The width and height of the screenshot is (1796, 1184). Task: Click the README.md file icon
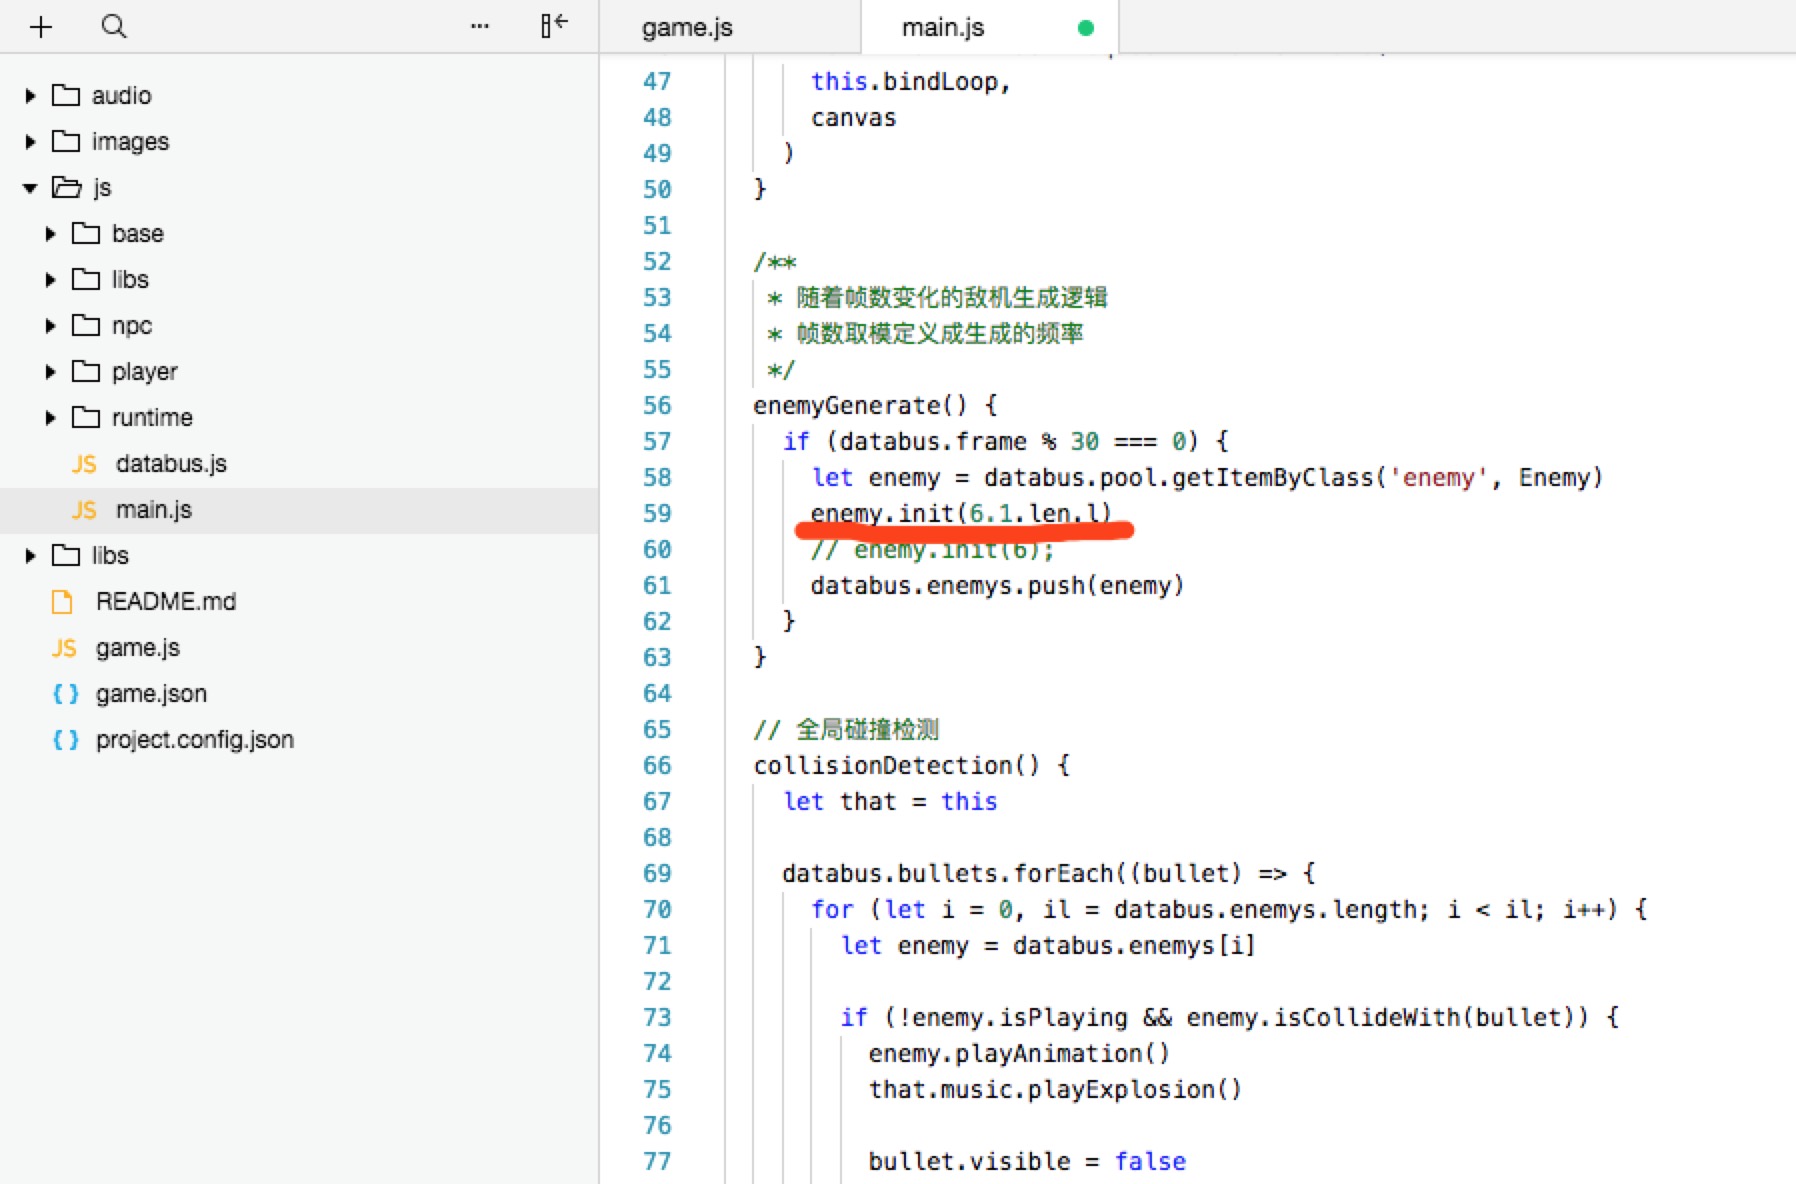click(x=62, y=602)
